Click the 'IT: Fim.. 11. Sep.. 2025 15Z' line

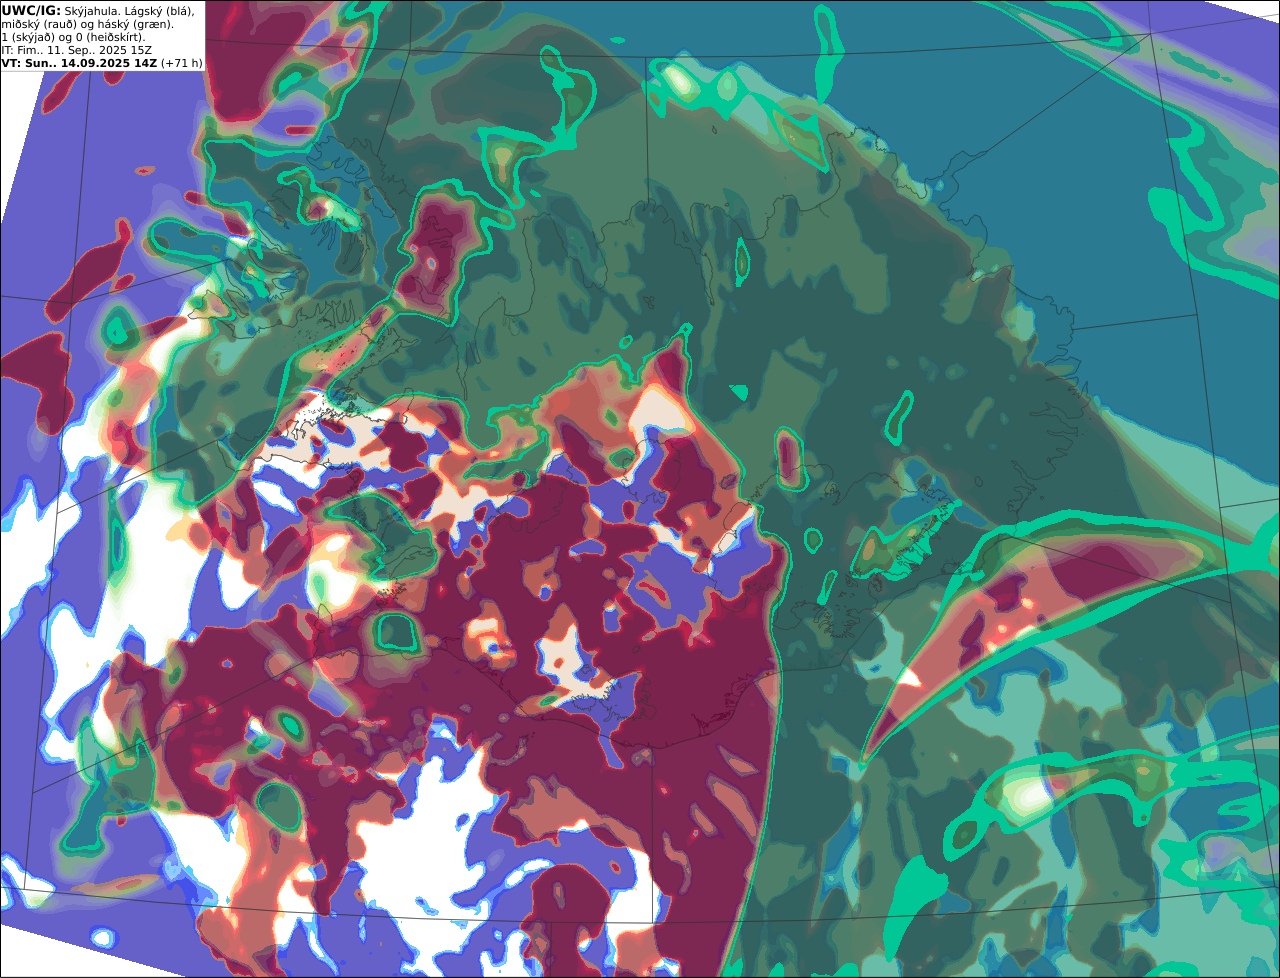[77, 50]
